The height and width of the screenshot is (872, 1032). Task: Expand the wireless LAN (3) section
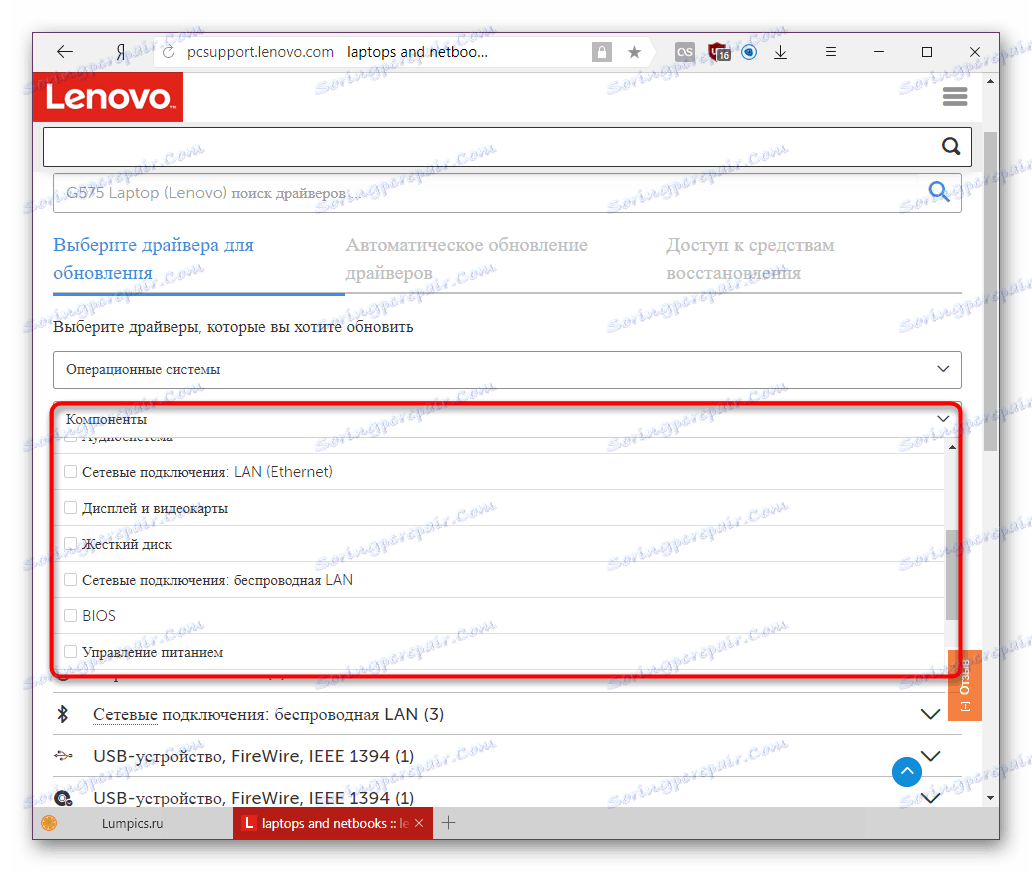(x=931, y=714)
